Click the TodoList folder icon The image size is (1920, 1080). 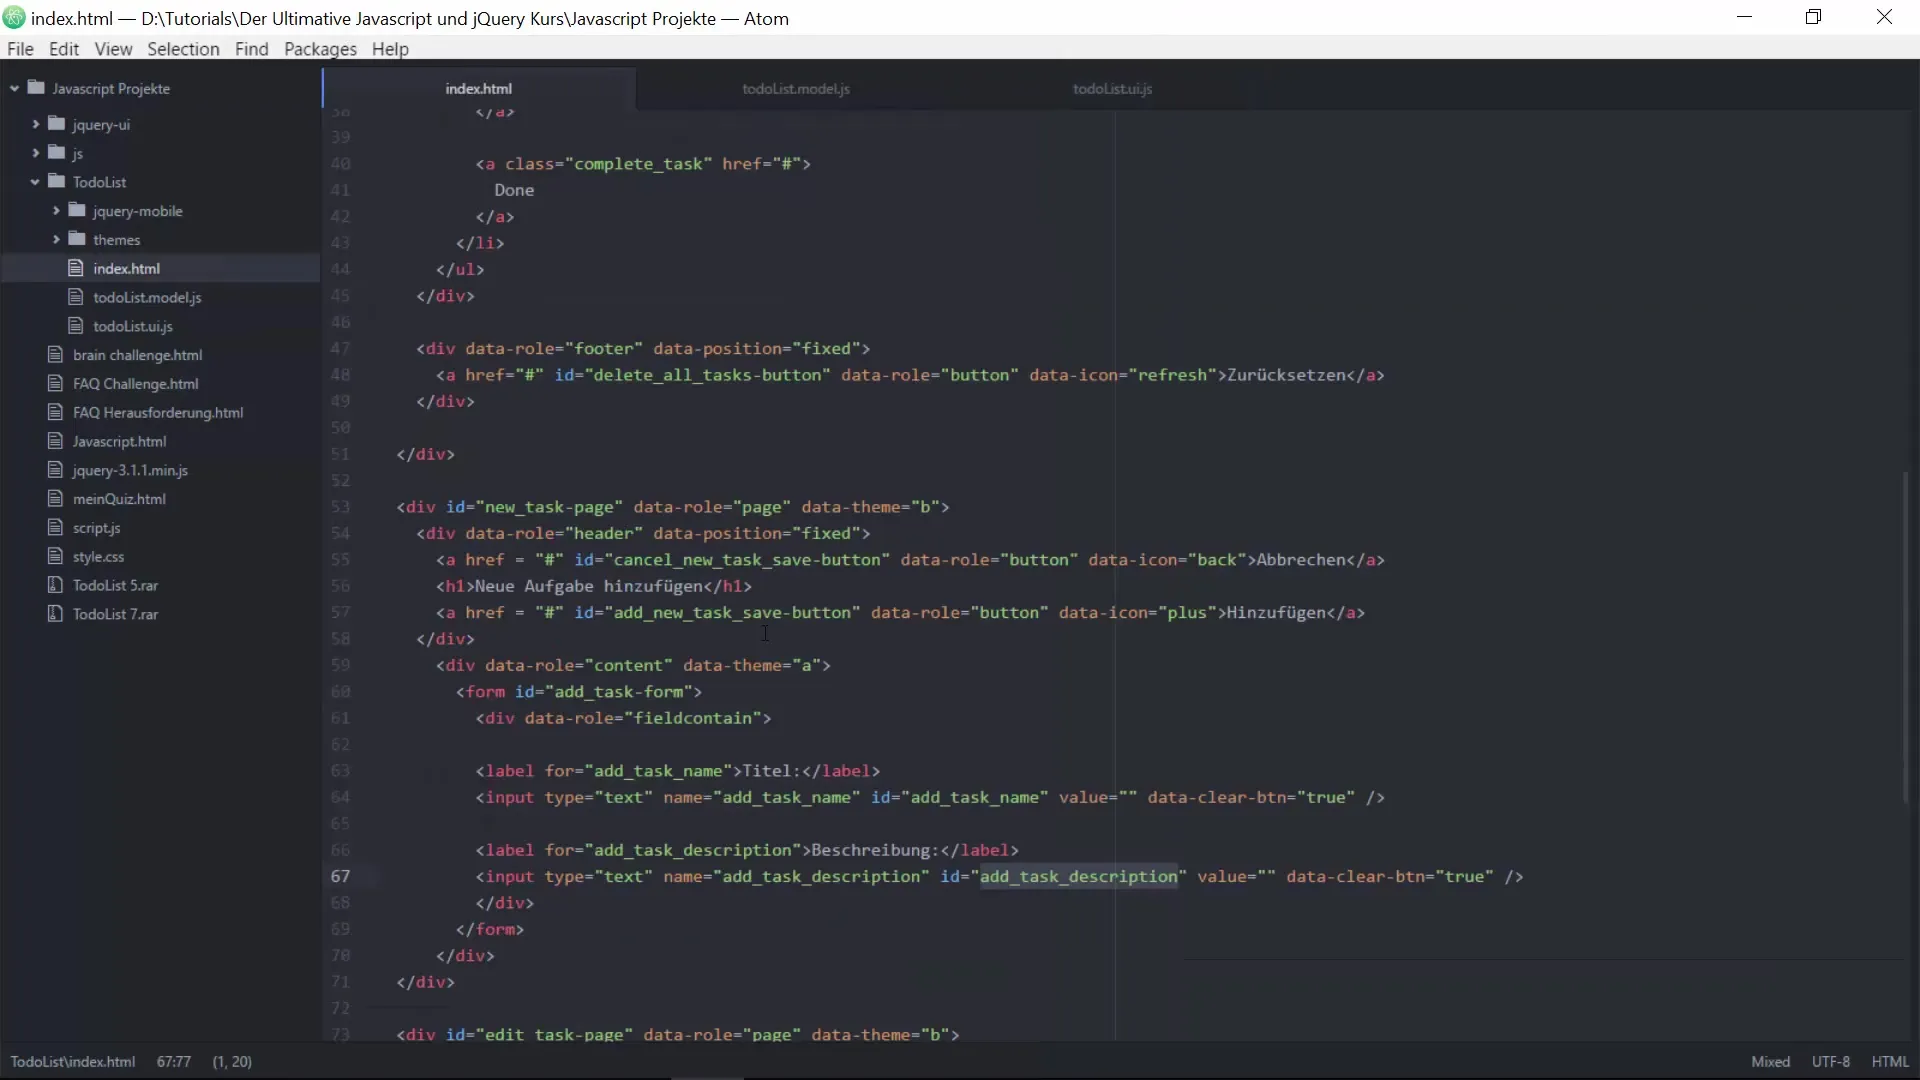(x=57, y=182)
